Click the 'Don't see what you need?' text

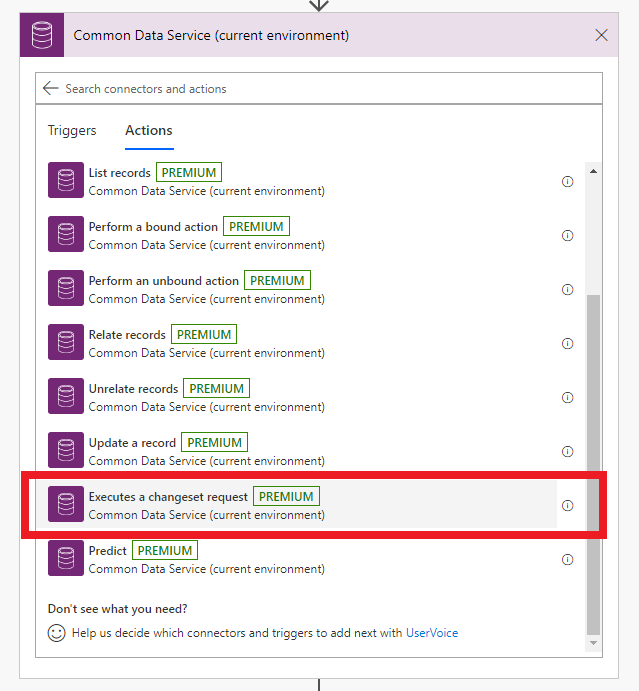click(117, 609)
